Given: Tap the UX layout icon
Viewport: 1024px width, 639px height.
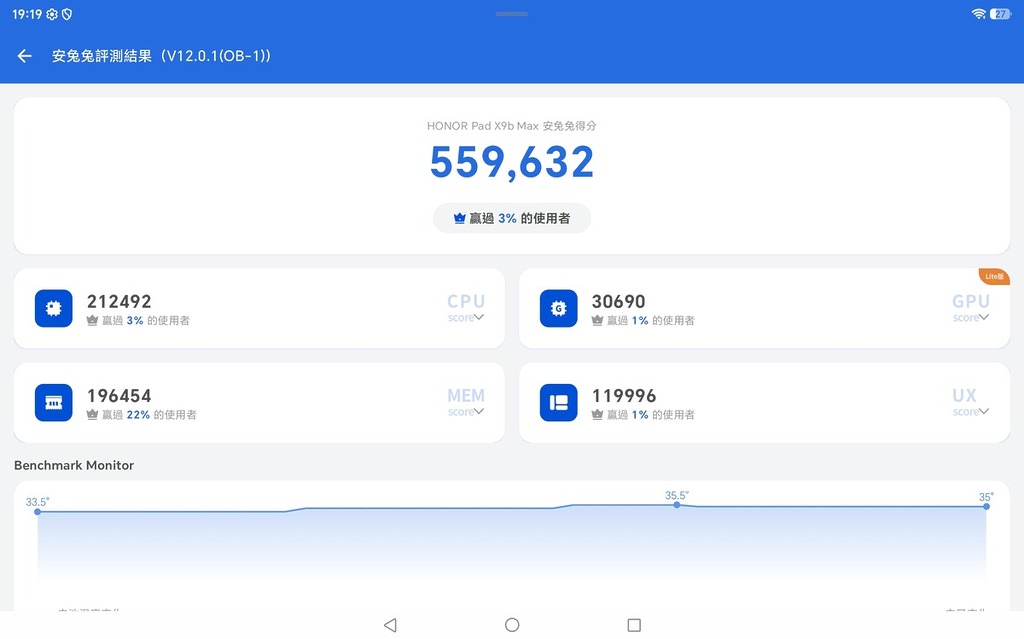Looking at the screenshot, I should tap(558, 402).
